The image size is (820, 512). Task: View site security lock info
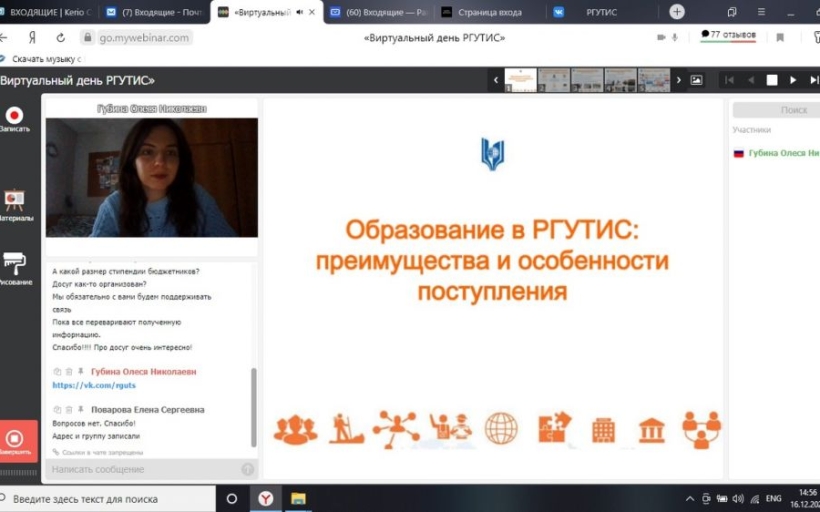tap(88, 38)
